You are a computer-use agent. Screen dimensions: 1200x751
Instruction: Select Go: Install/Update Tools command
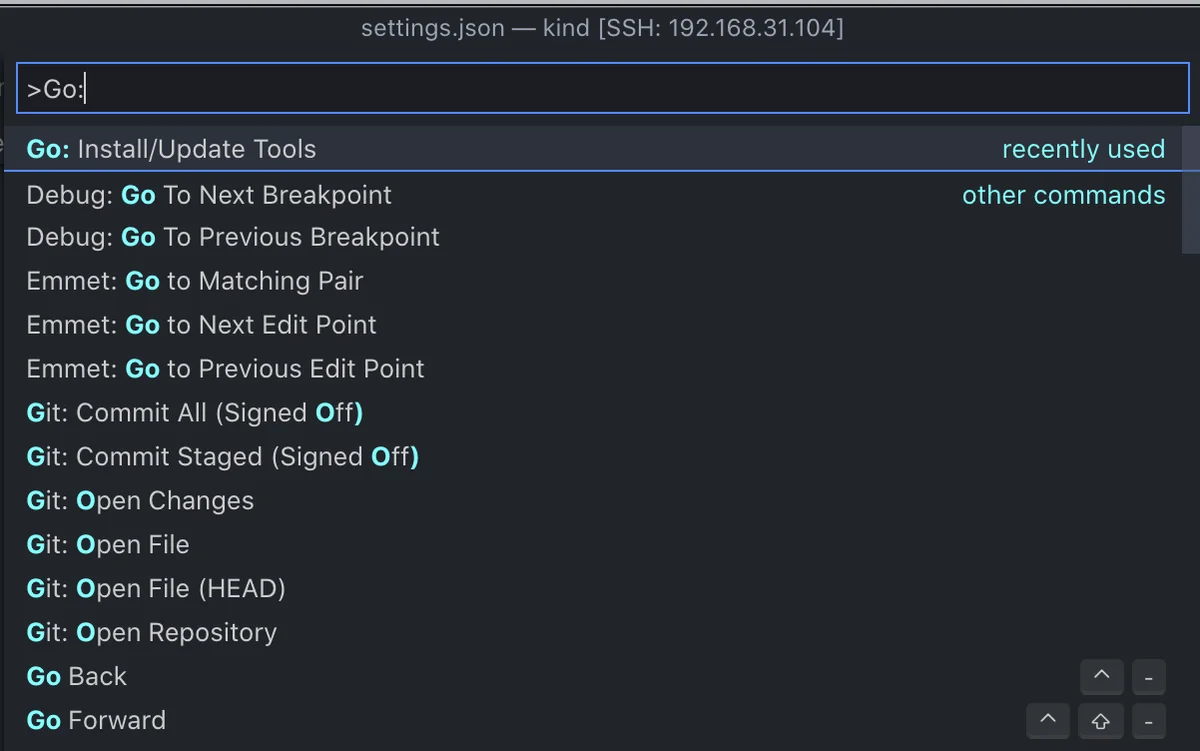(x=592, y=149)
